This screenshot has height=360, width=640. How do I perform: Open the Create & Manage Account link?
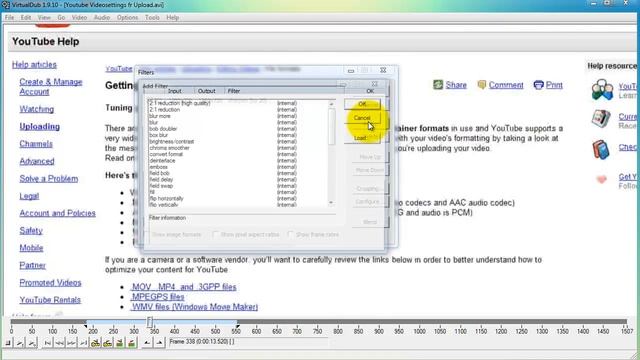[51, 87]
